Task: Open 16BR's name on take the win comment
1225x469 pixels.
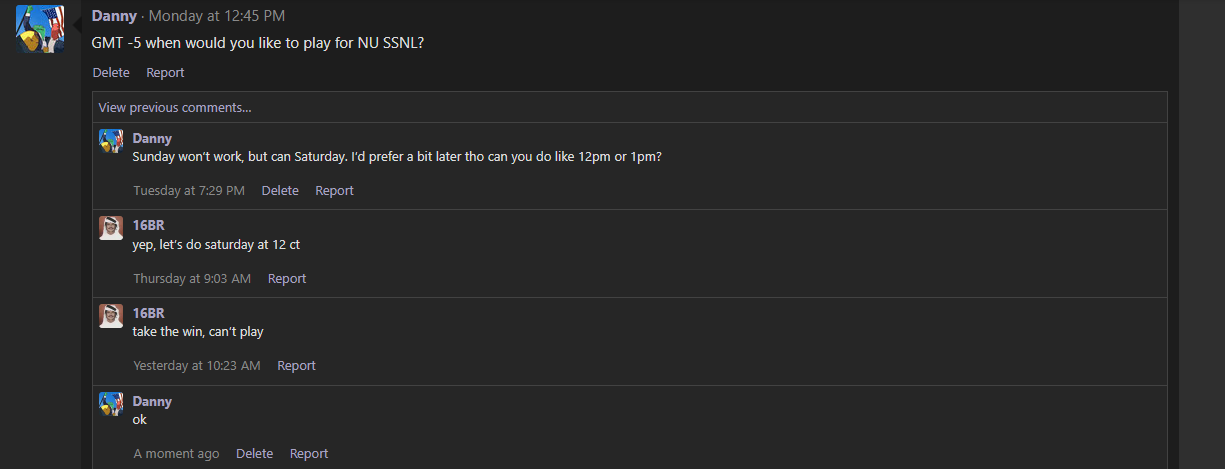Action: point(148,312)
